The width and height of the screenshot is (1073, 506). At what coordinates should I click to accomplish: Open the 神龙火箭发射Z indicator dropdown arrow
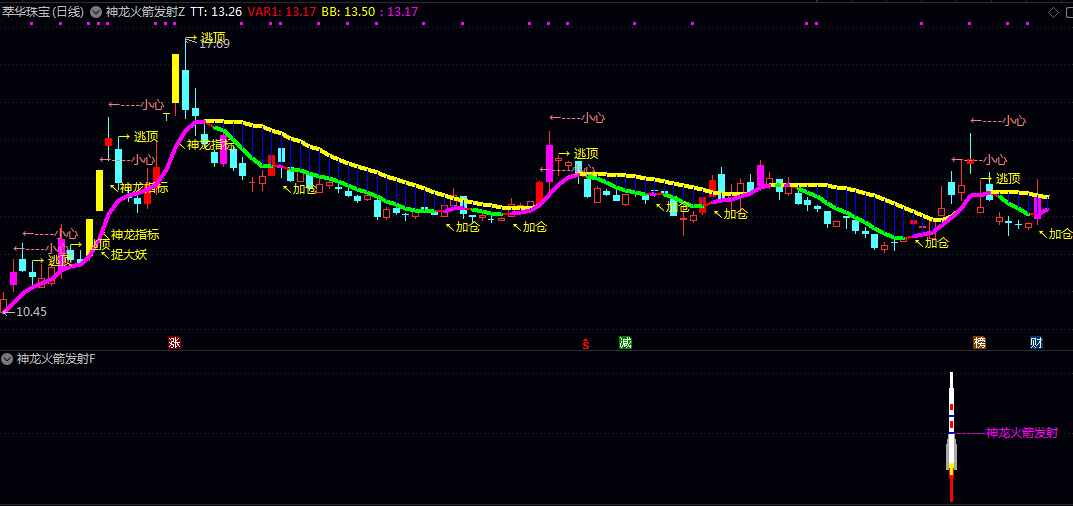[96, 12]
